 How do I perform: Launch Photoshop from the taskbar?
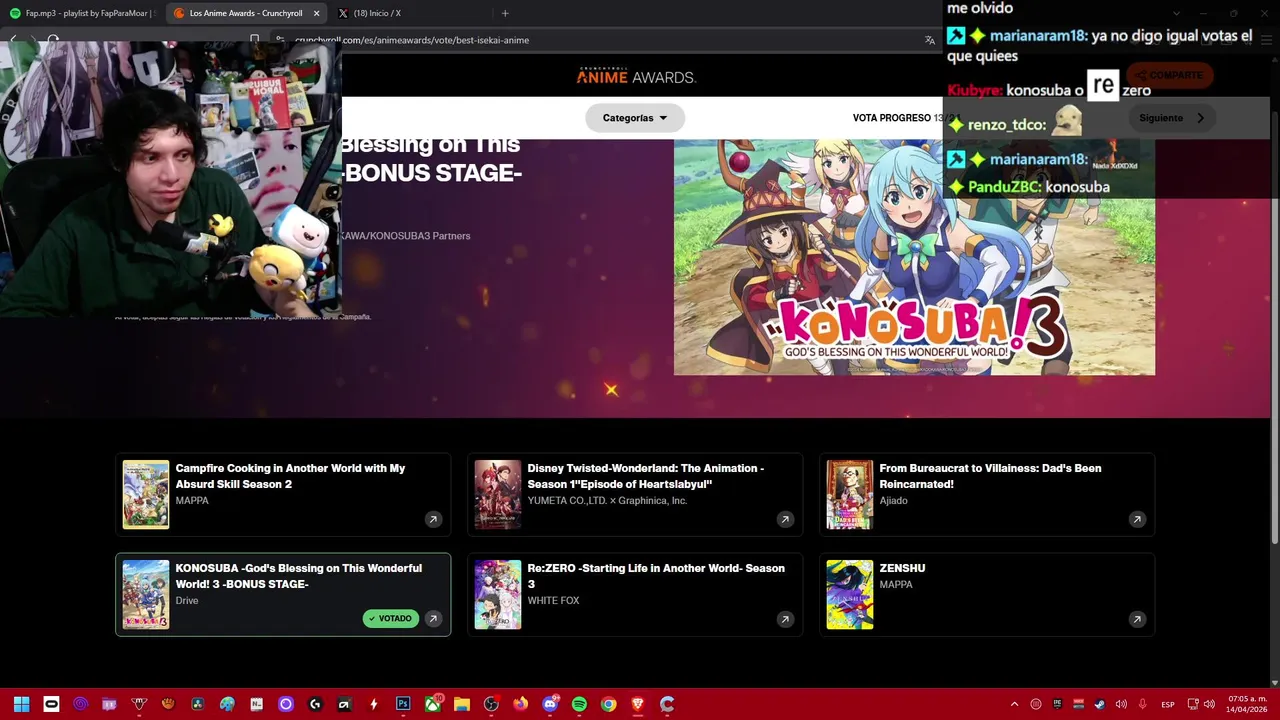(x=403, y=704)
